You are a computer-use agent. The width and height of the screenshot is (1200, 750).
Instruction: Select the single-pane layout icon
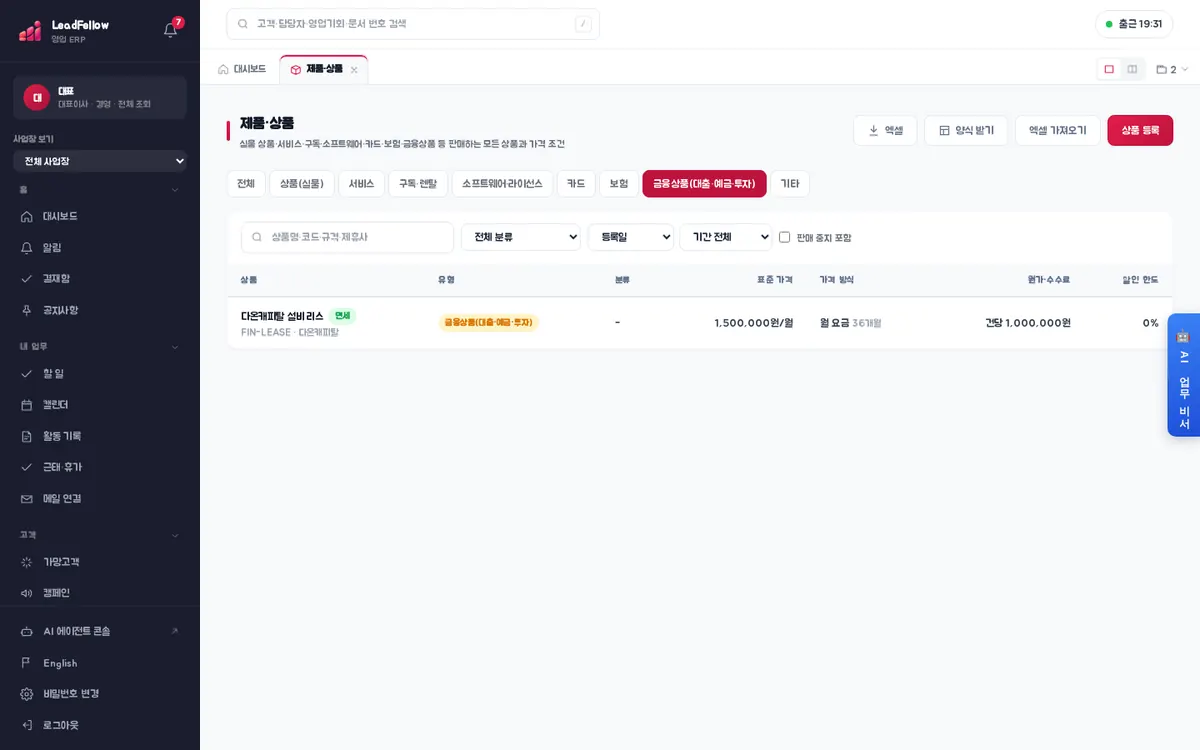[1109, 69]
